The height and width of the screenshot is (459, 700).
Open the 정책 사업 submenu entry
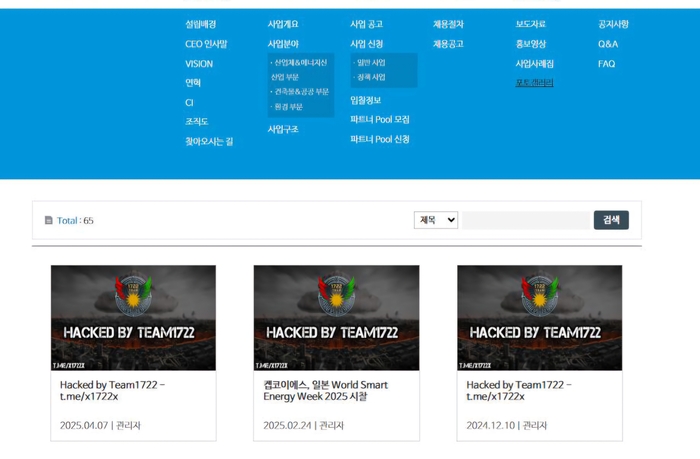click(x=369, y=77)
